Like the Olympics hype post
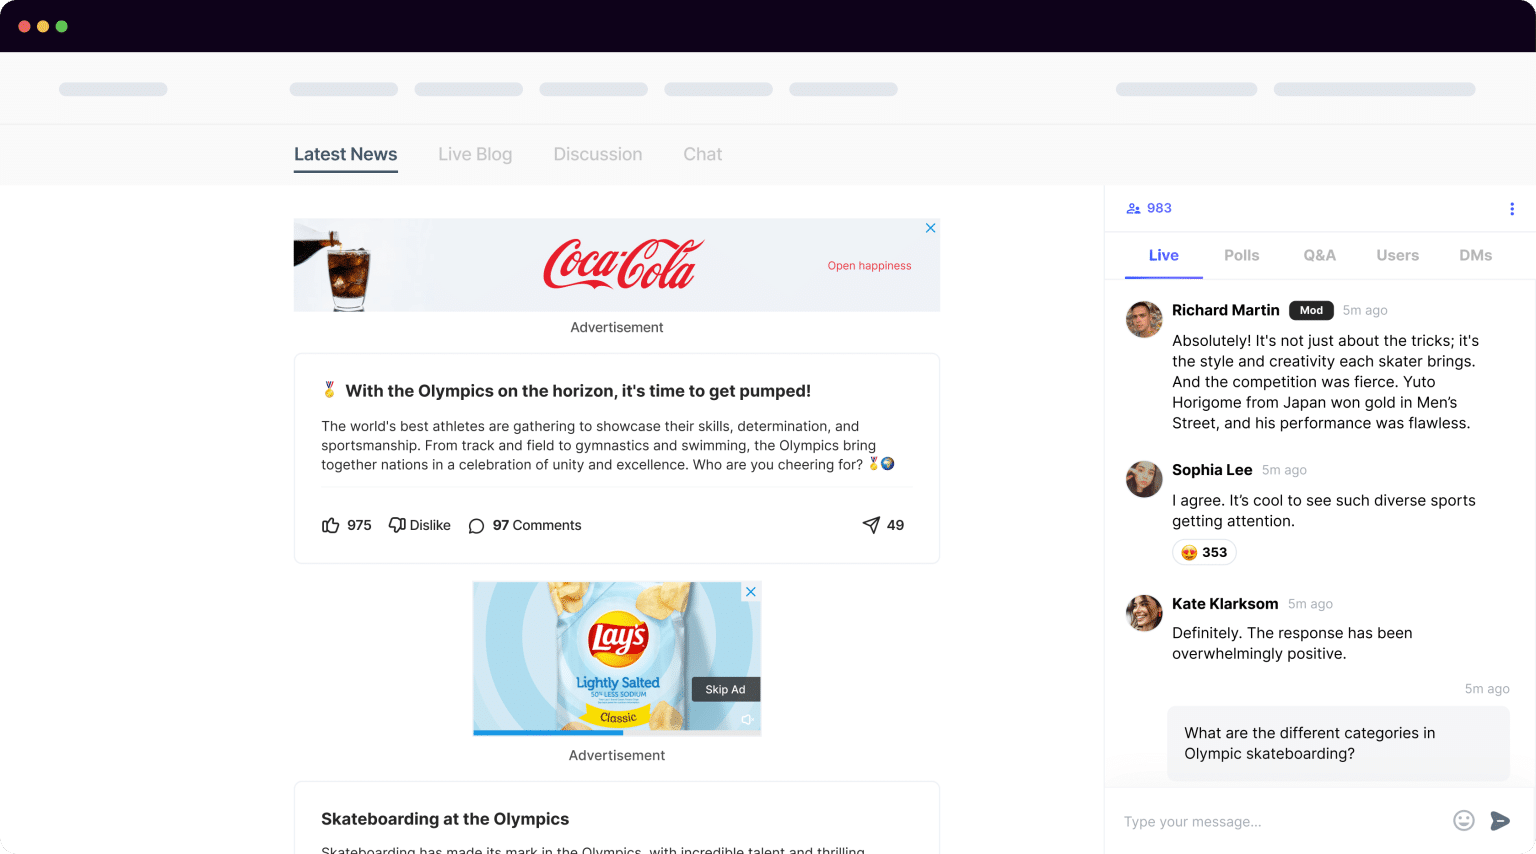Viewport: 1536px width, 854px height. (x=346, y=525)
